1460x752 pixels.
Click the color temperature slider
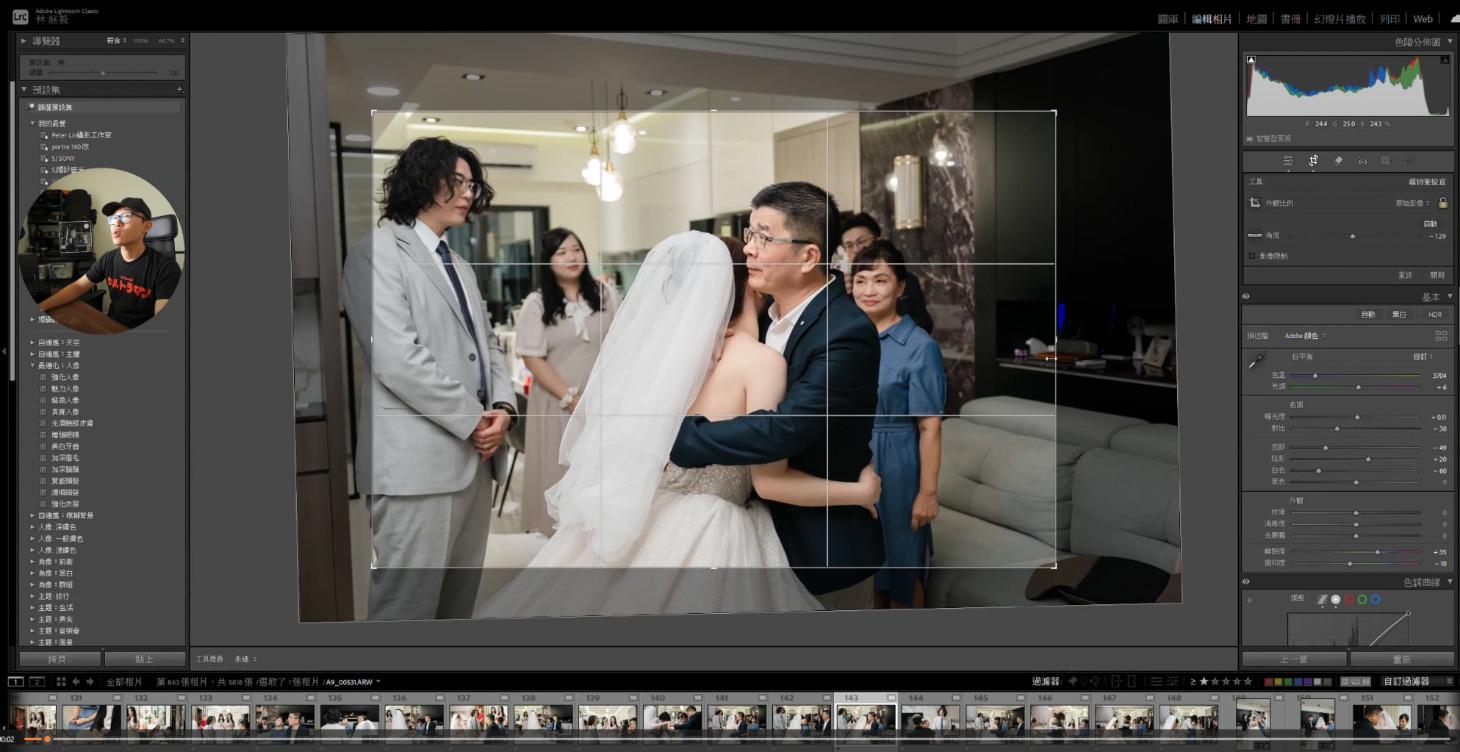click(x=1355, y=376)
